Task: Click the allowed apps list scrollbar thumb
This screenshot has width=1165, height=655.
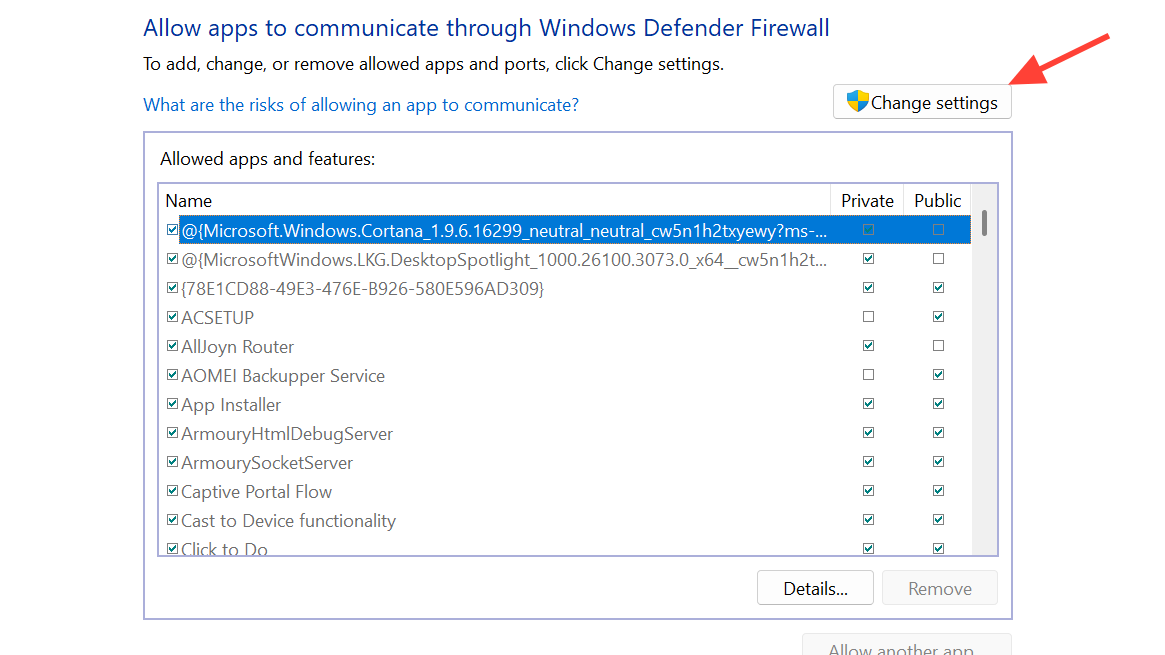Action: [984, 223]
